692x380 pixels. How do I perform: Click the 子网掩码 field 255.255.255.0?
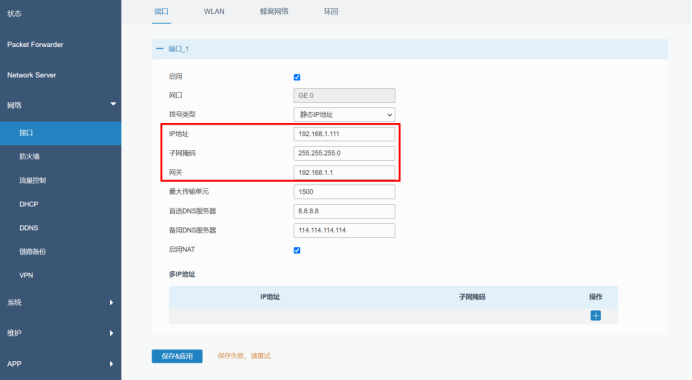pos(344,153)
